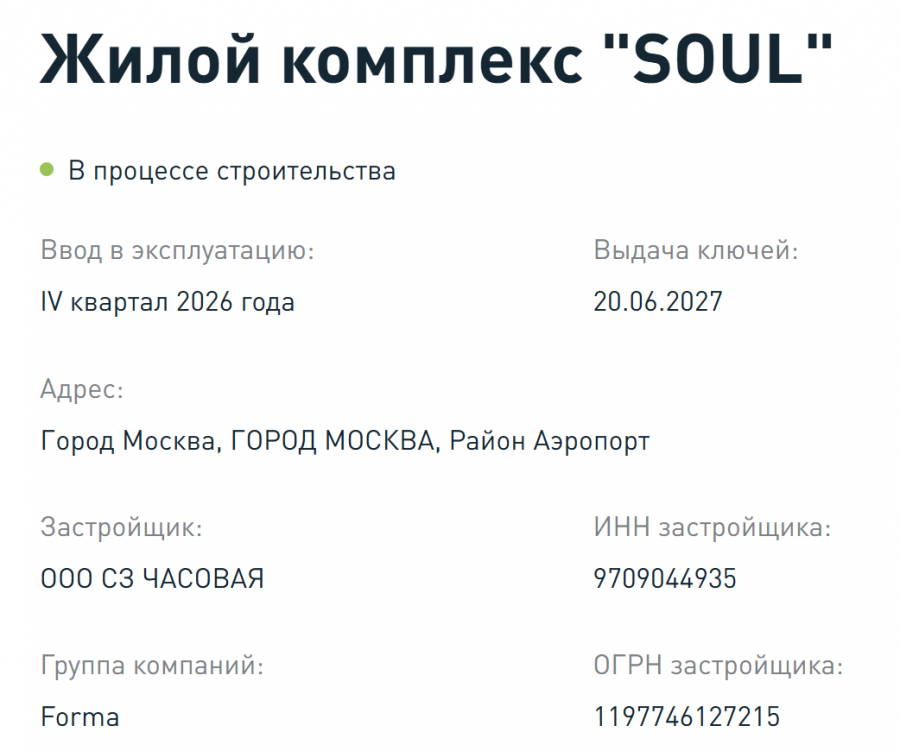Select the OGRN number 1197746127215
This screenshot has width=900, height=751.
coord(687,718)
